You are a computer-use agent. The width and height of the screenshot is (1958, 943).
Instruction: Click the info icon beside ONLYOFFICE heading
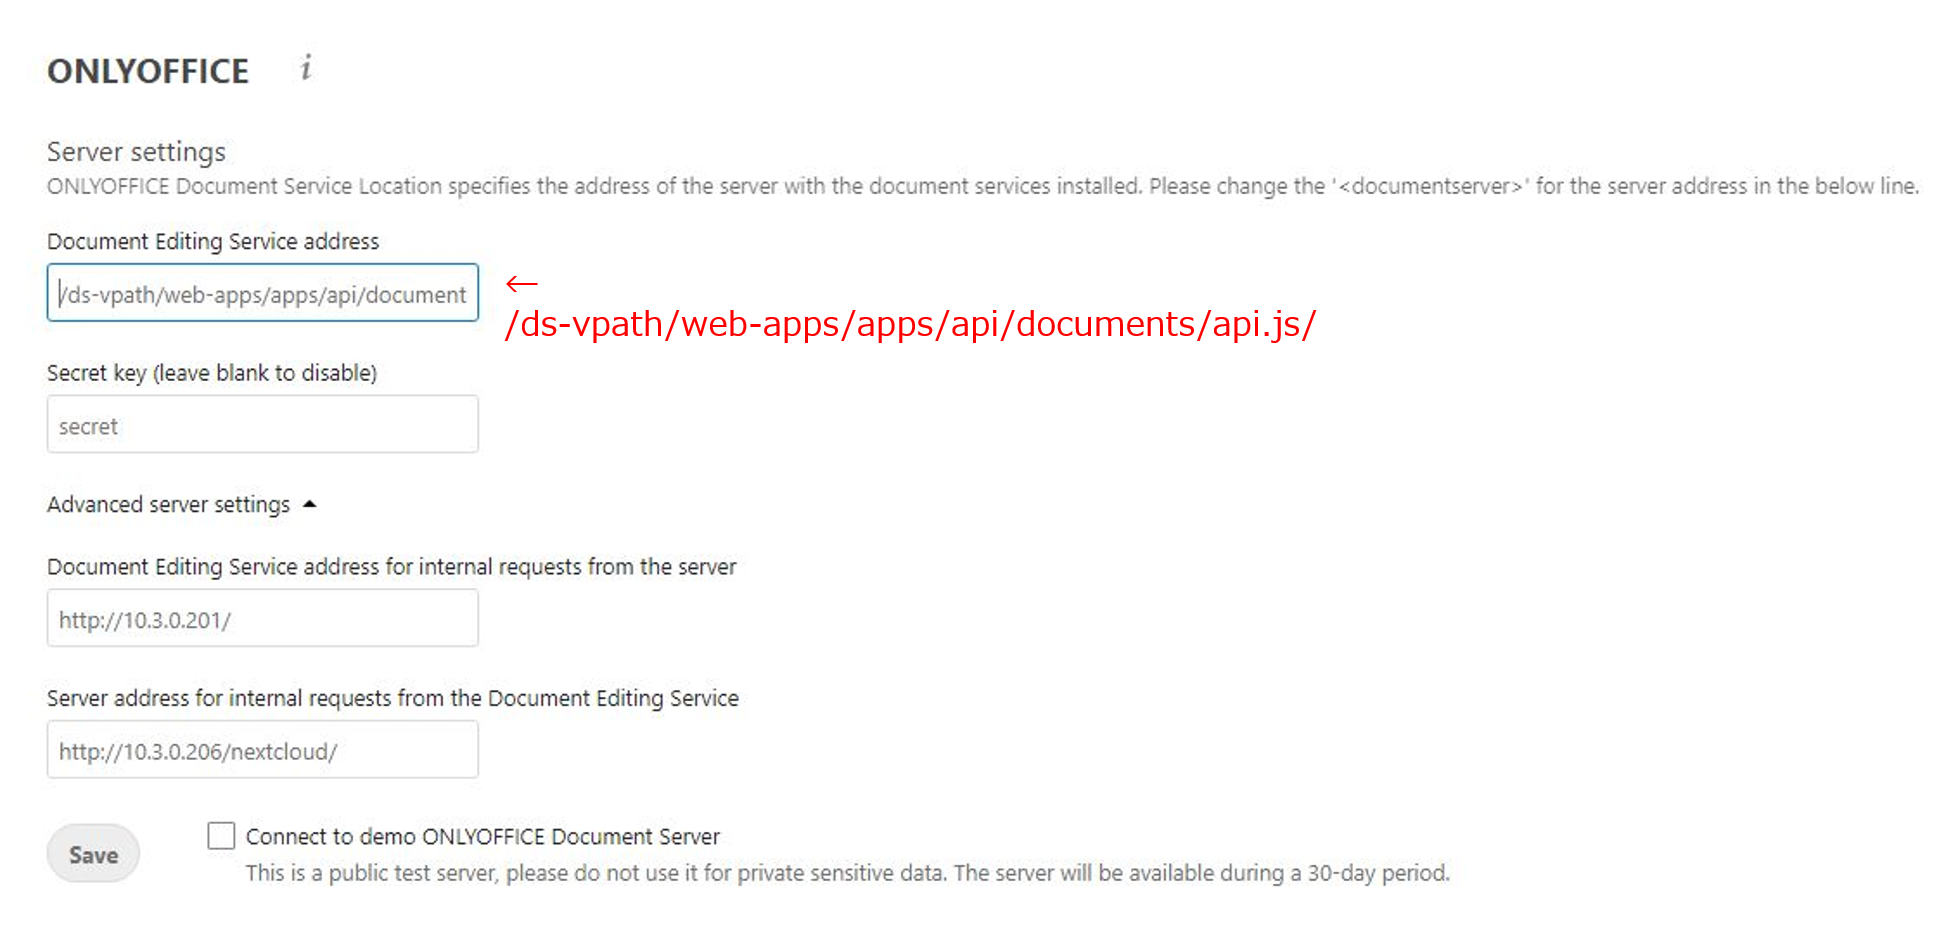click(306, 69)
